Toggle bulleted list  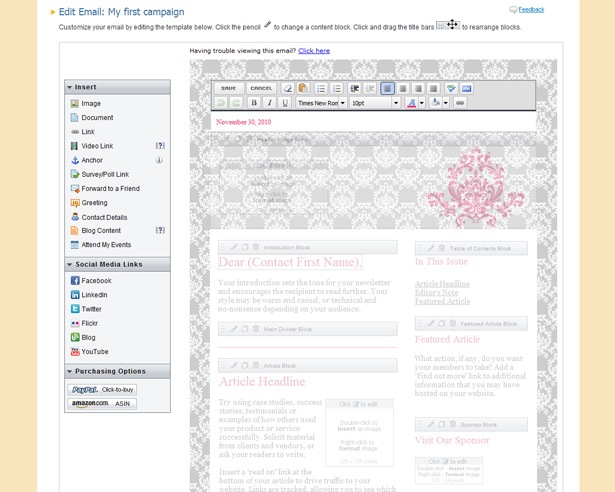(x=321, y=89)
